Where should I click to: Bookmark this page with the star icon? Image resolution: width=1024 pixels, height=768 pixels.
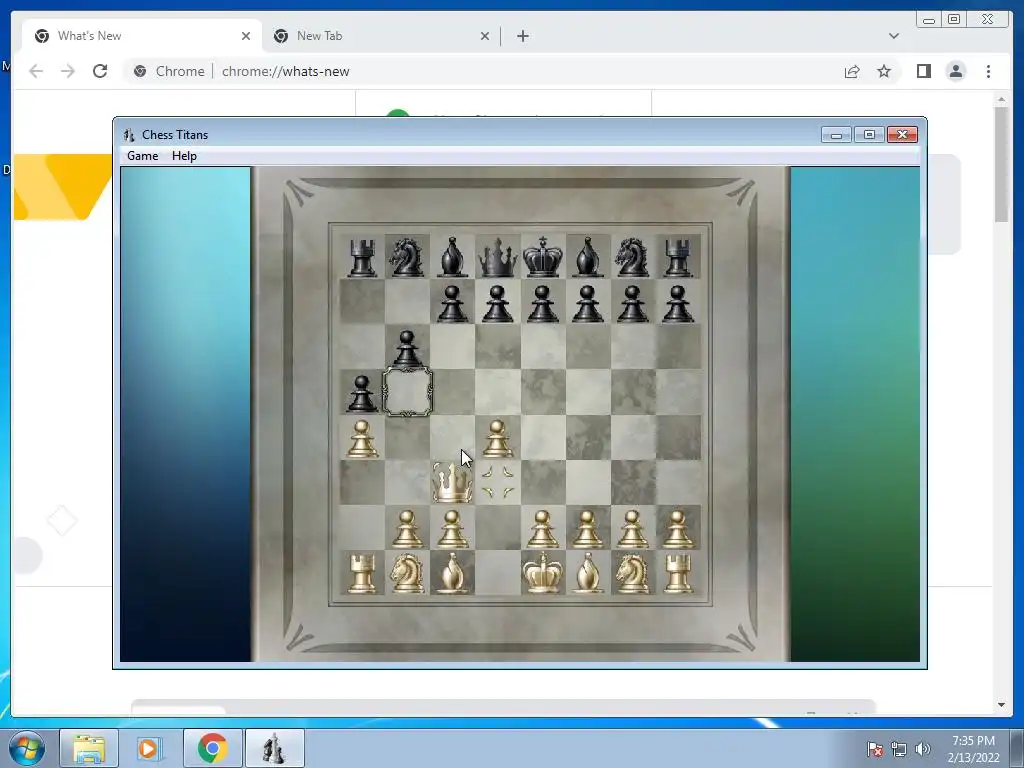[884, 71]
